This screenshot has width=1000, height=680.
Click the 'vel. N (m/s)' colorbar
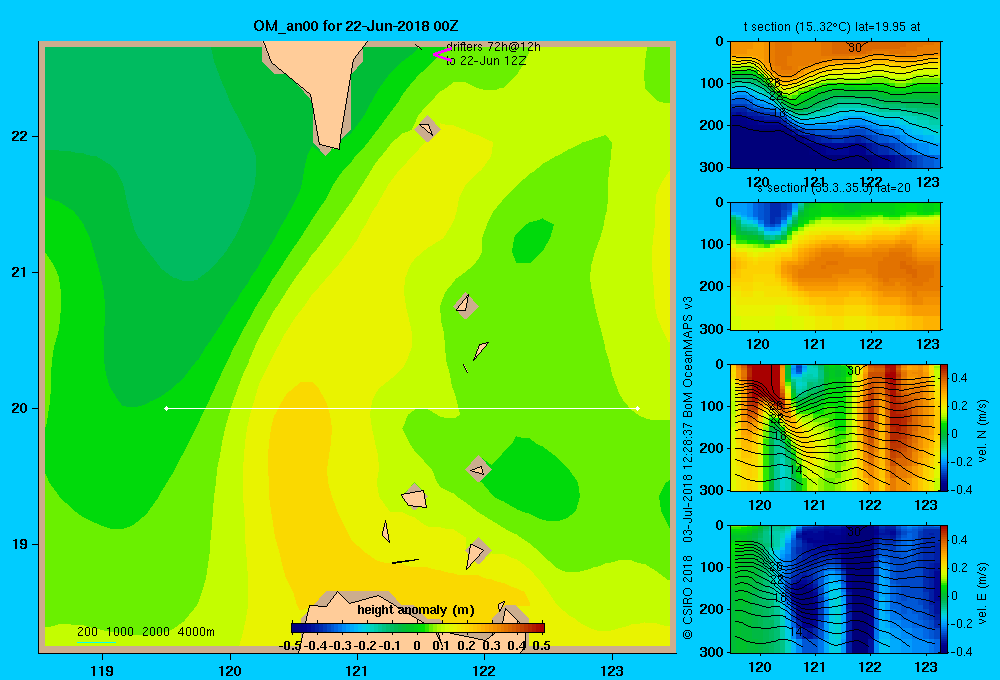click(x=945, y=427)
